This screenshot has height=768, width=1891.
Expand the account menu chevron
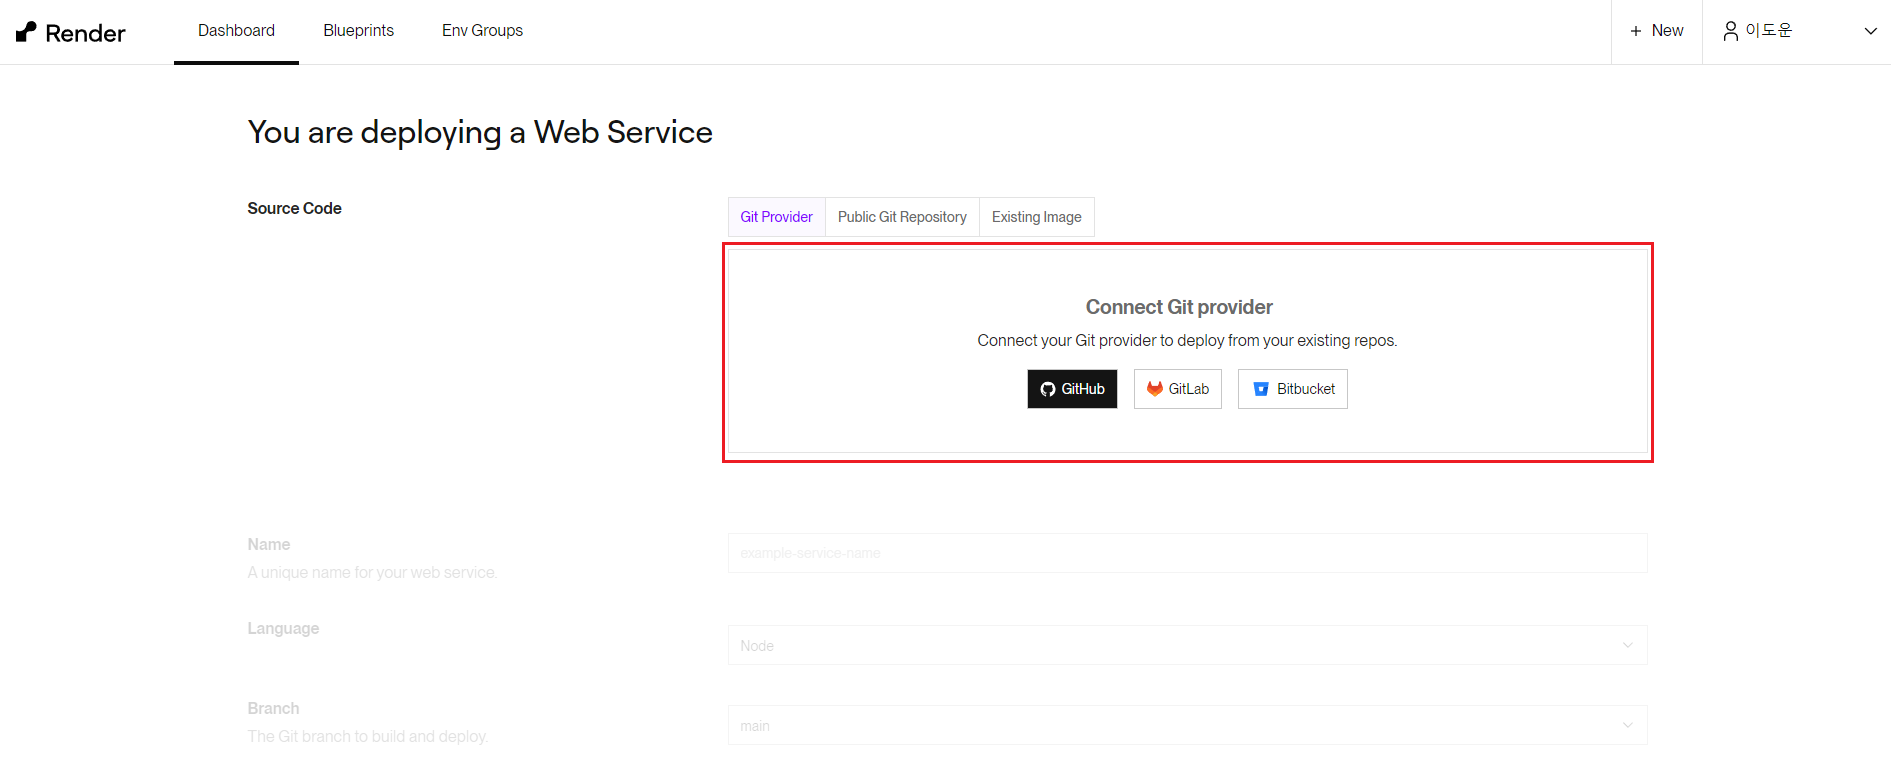coord(1870,31)
